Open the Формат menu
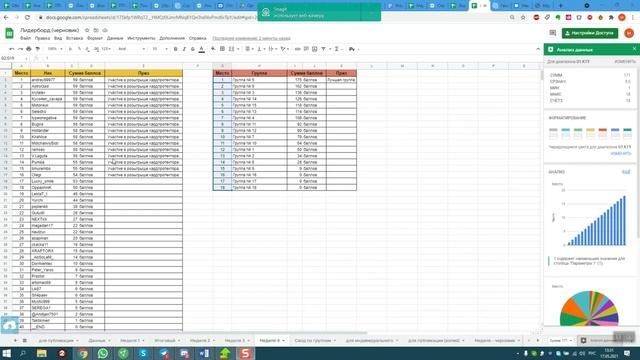This screenshot has width=640, height=360. 95,38
